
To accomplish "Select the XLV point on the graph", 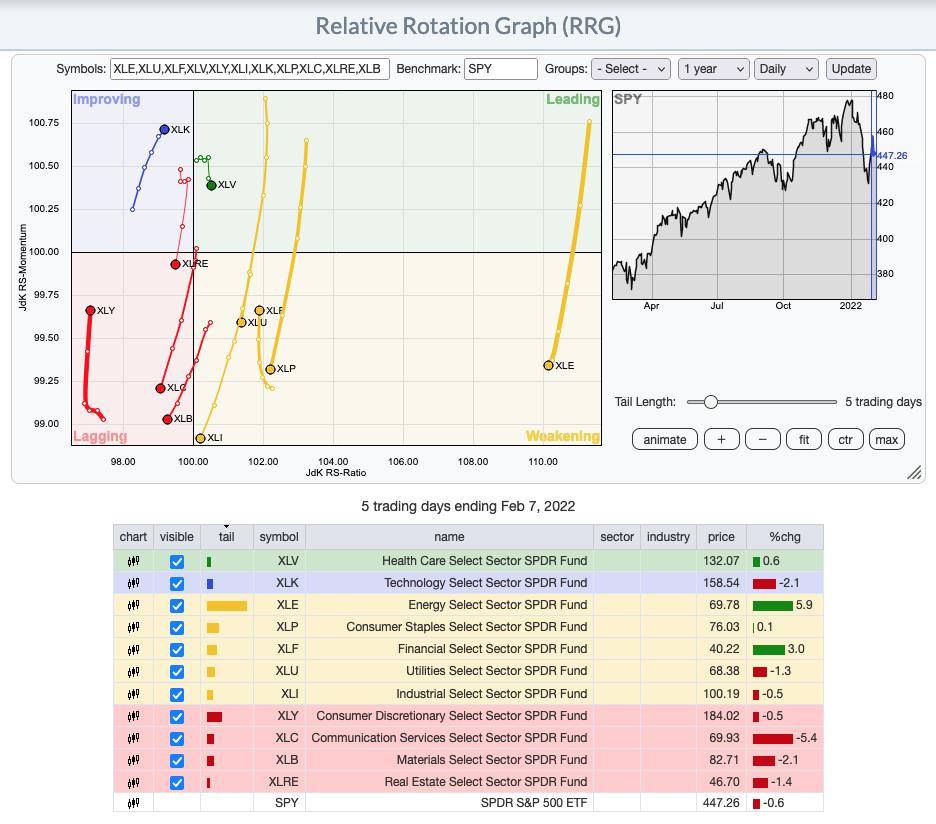I will point(211,185).
